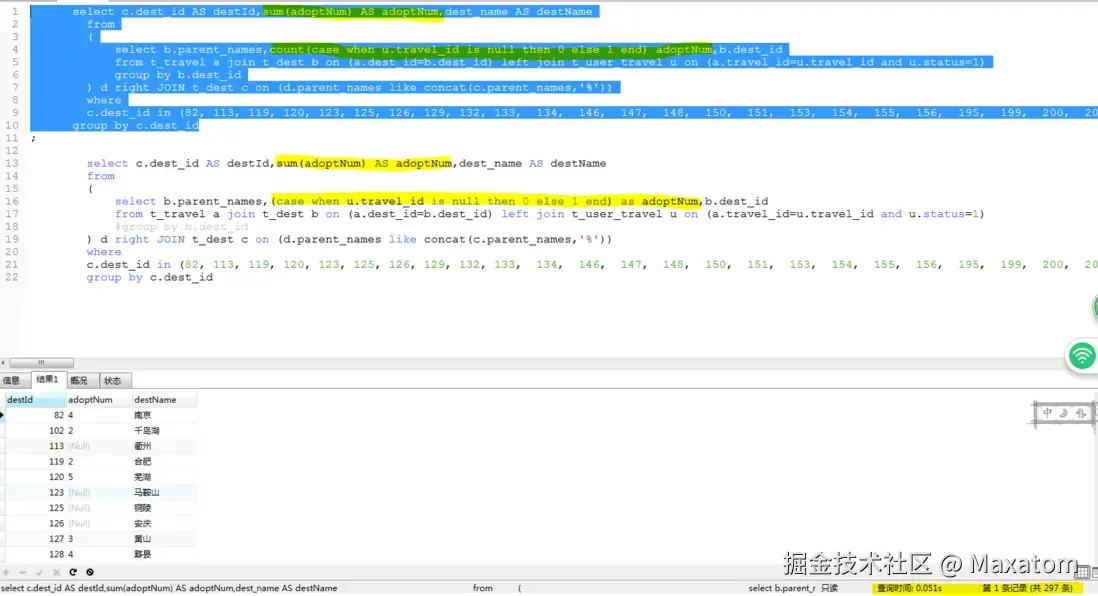Select the handwriting pen icon on the IME bar
The height and width of the screenshot is (596, 1098).
pos(1063,412)
